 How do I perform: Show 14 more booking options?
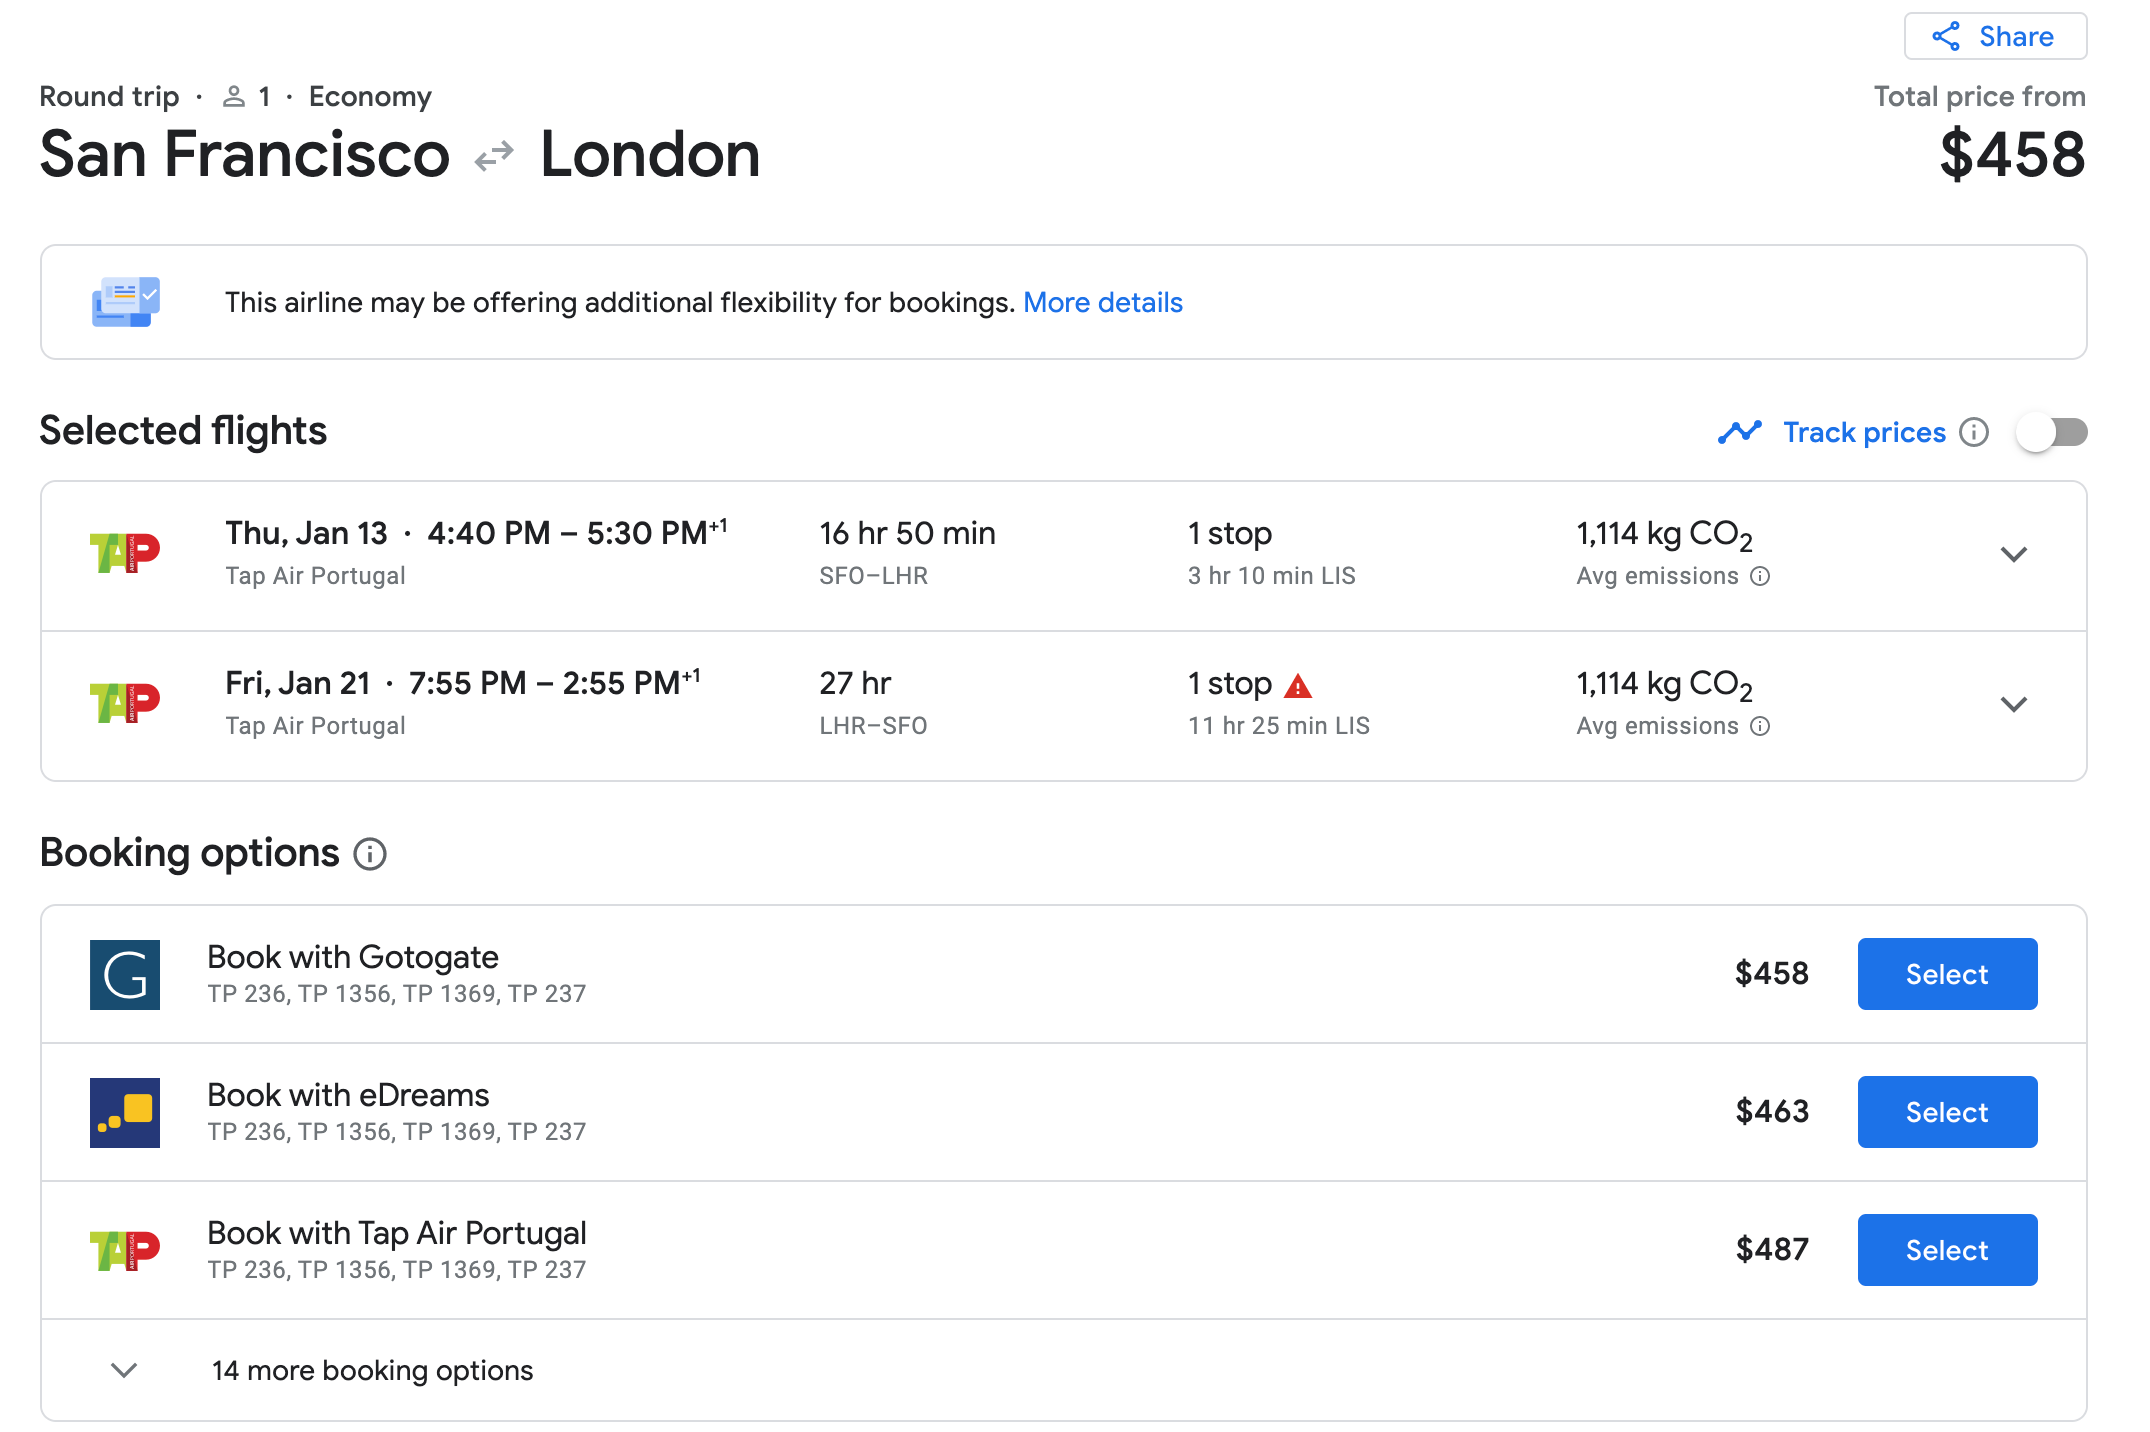372,1370
